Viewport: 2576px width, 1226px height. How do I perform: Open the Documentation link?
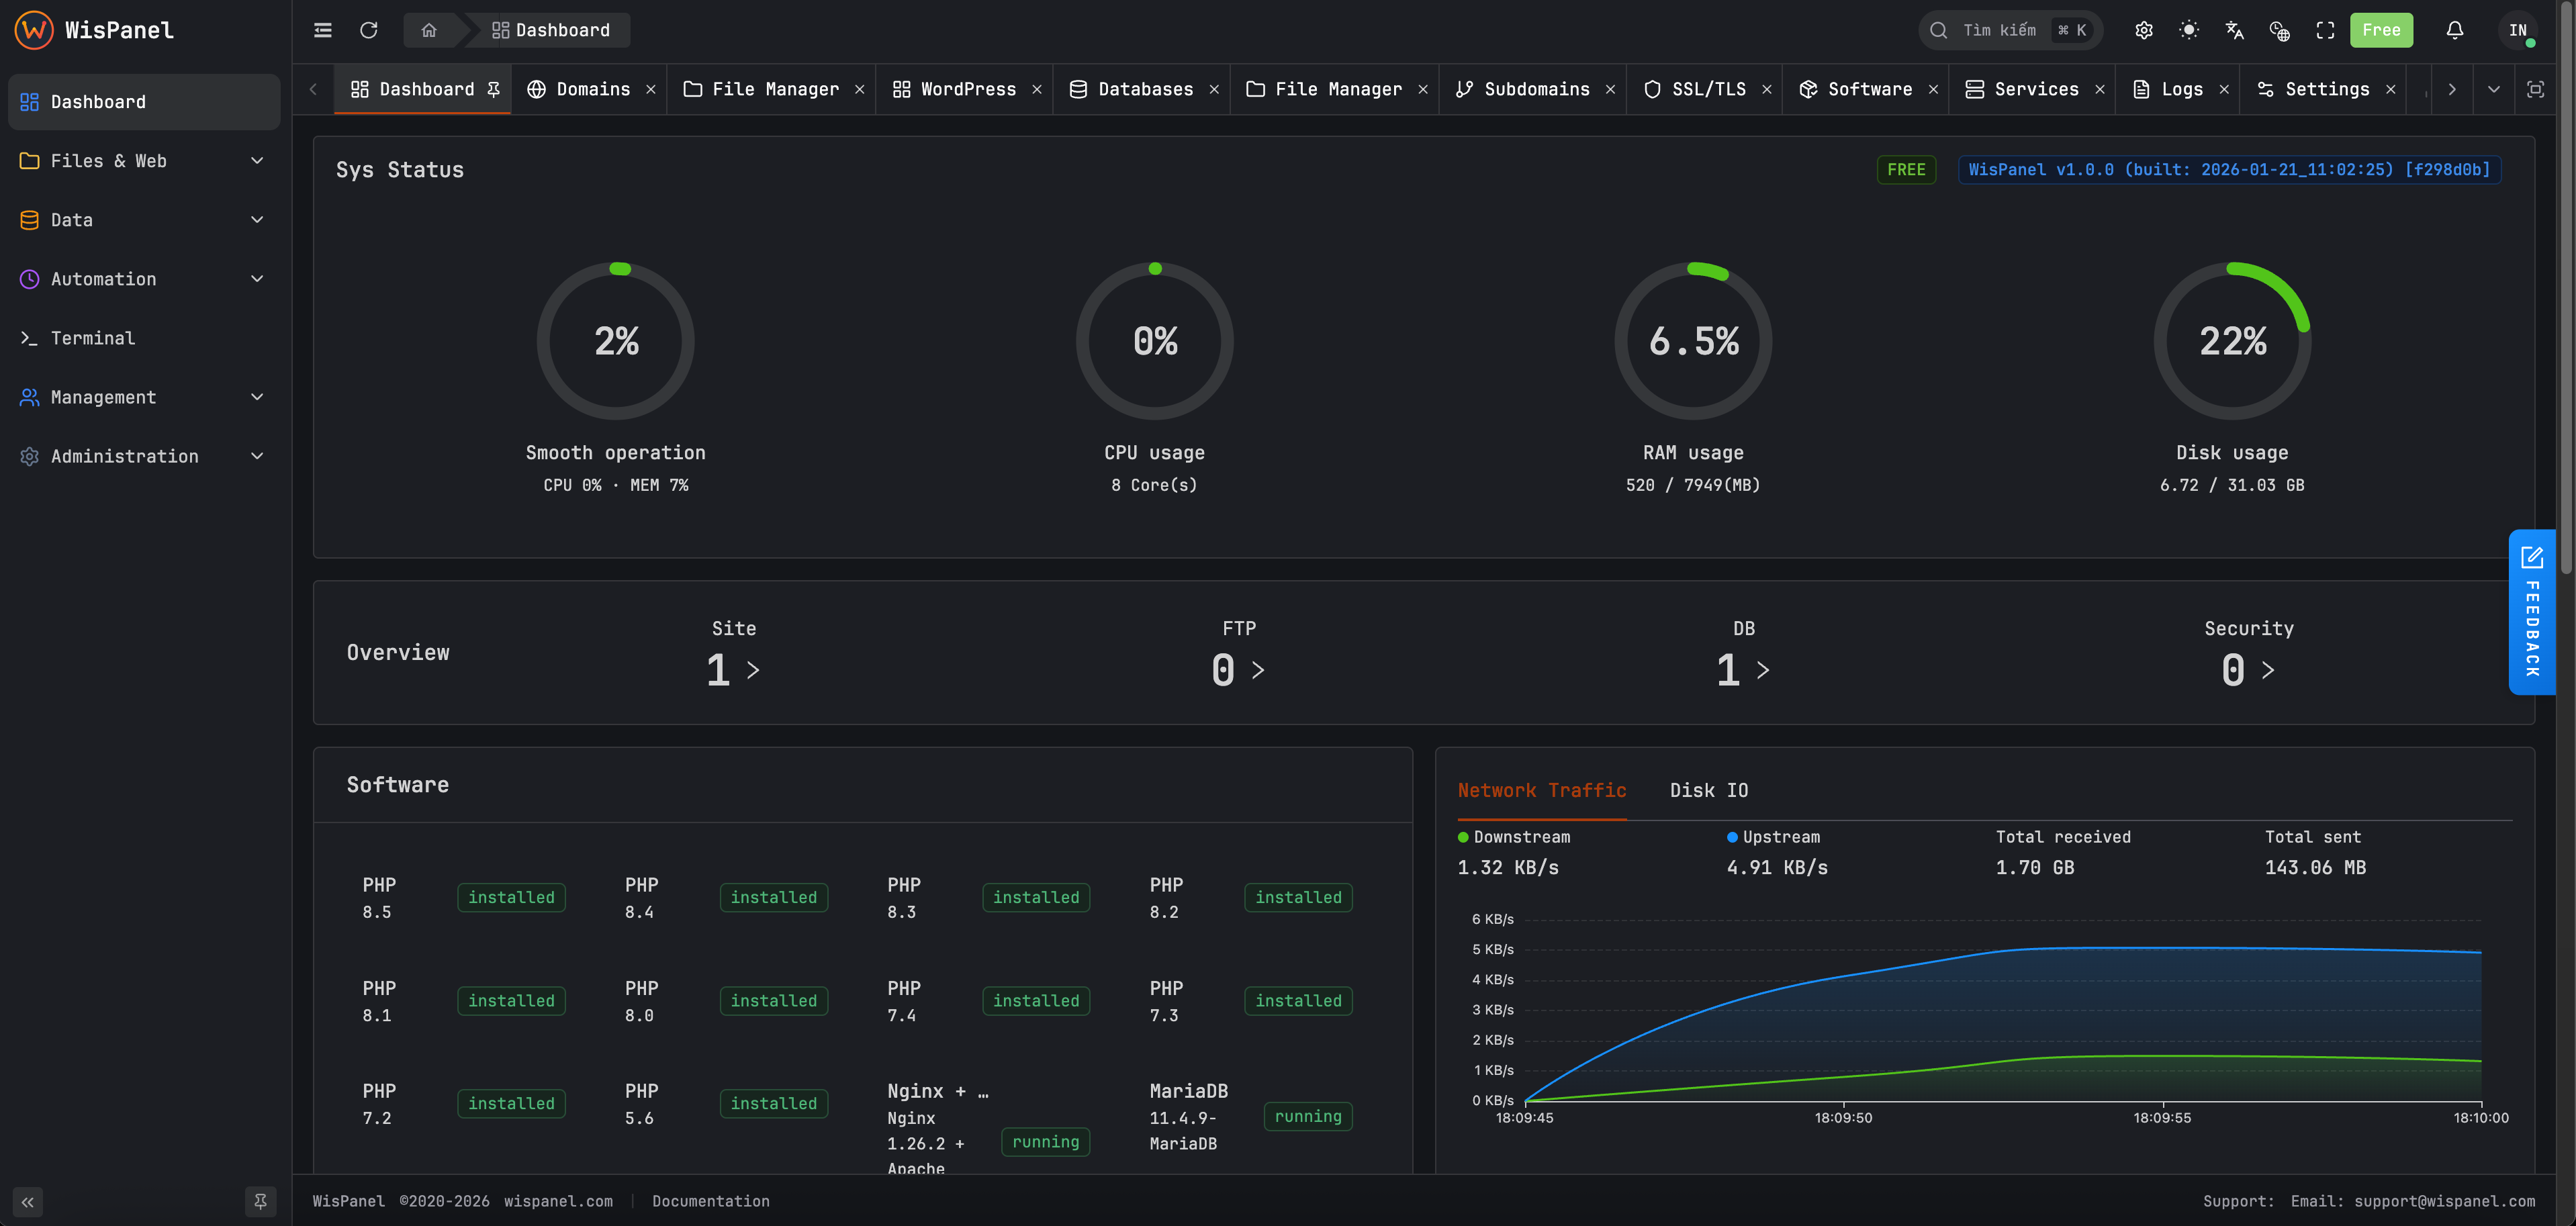coord(710,1201)
